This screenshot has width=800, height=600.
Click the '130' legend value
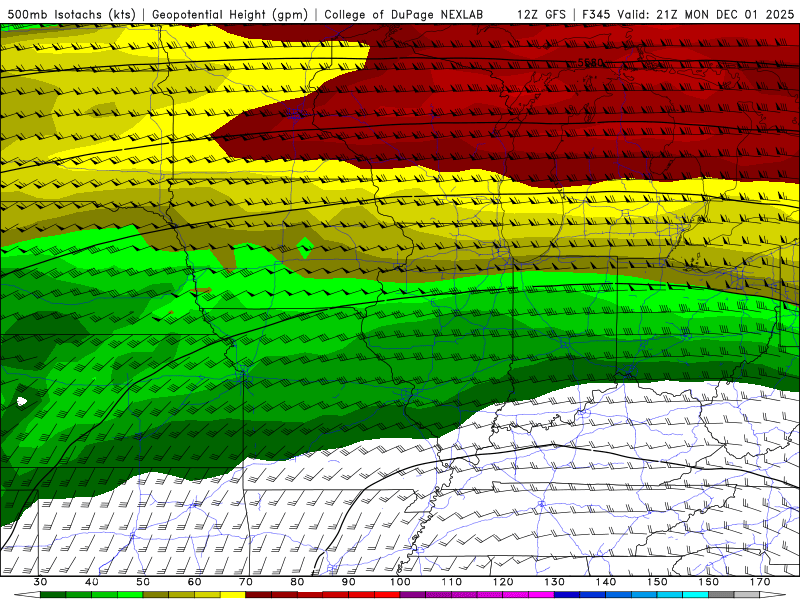click(x=554, y=582)
